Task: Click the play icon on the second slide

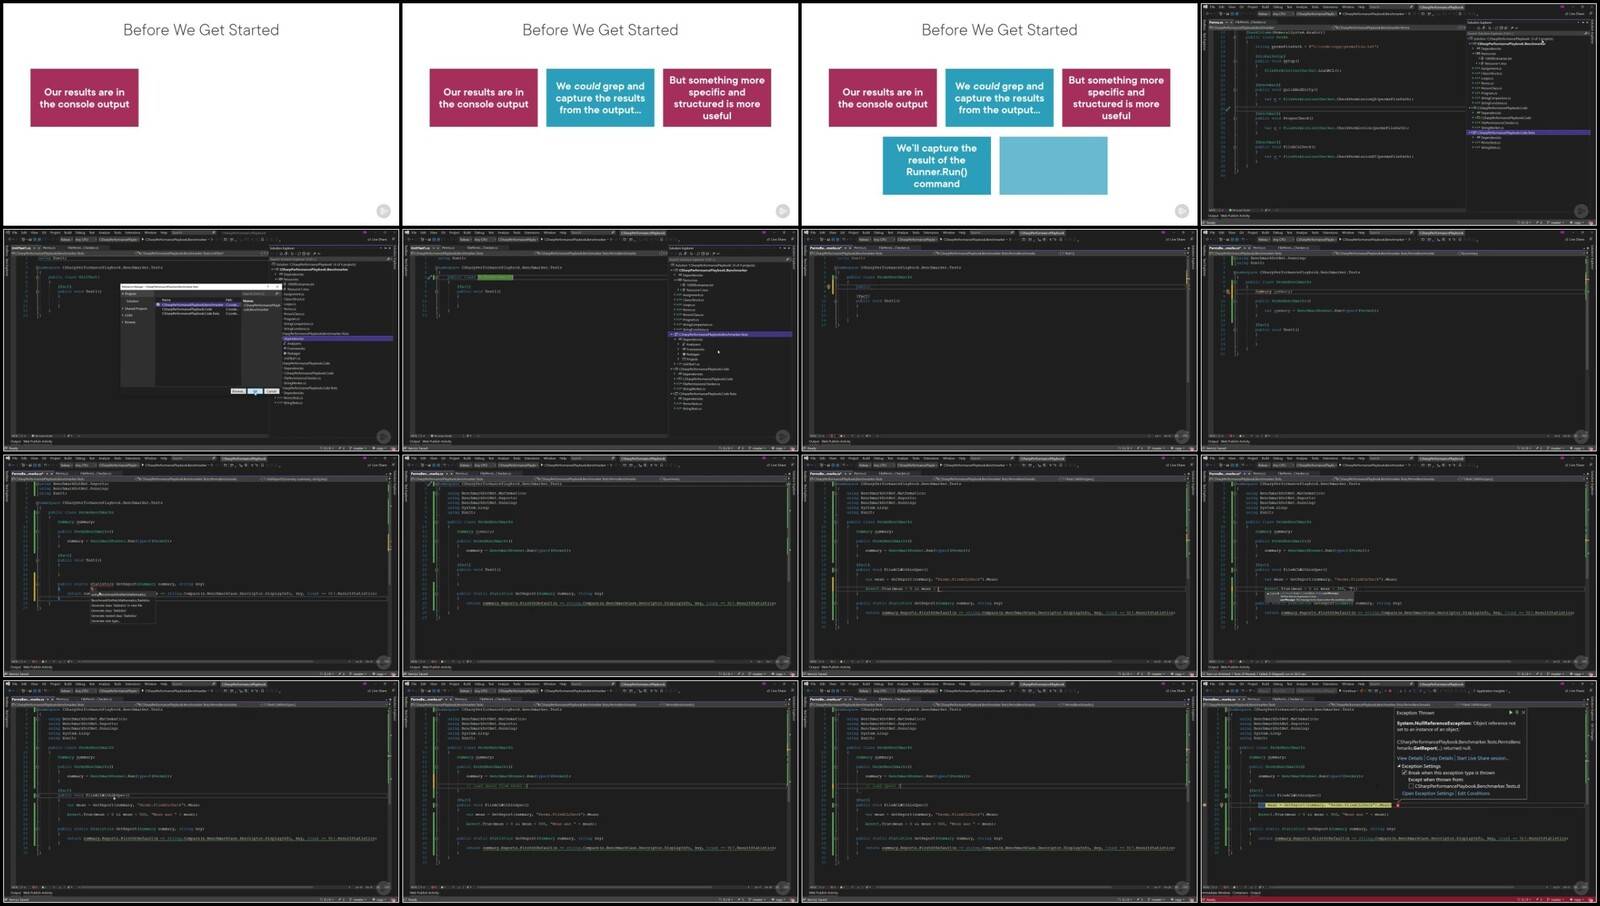Action: pyautogui.click(x=782, y=211)
